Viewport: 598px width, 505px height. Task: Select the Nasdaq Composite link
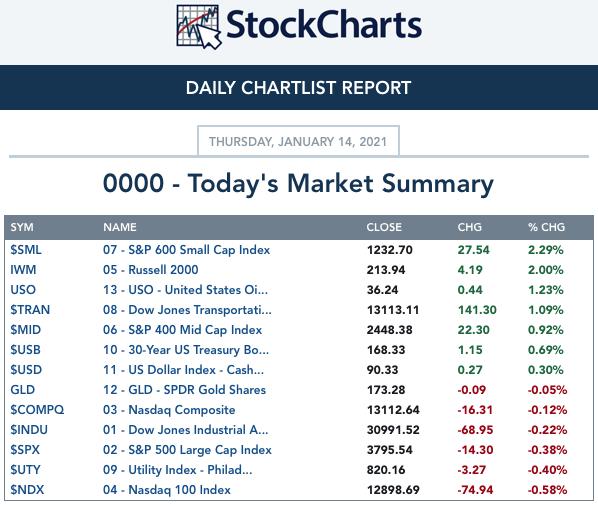169,410
